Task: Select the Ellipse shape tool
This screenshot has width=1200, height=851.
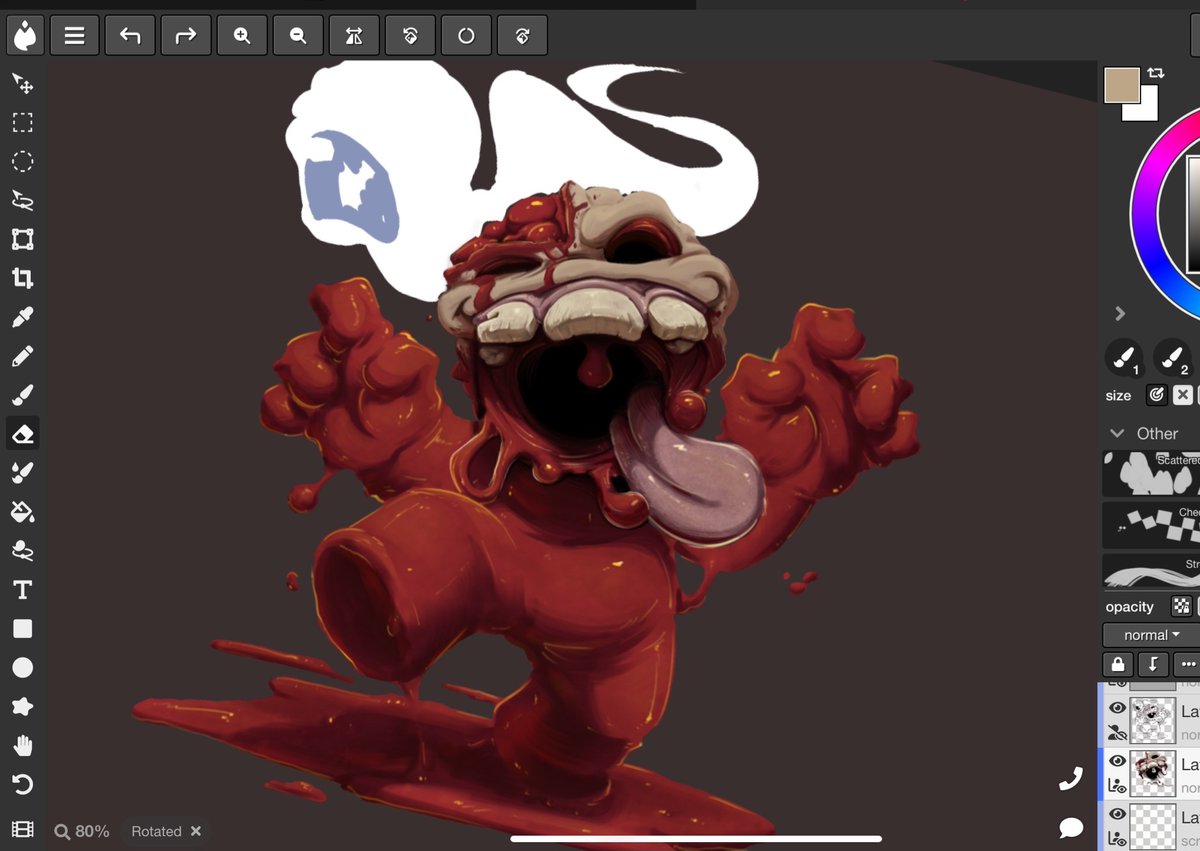Action: pyautogui.click(x=22, y=668)
